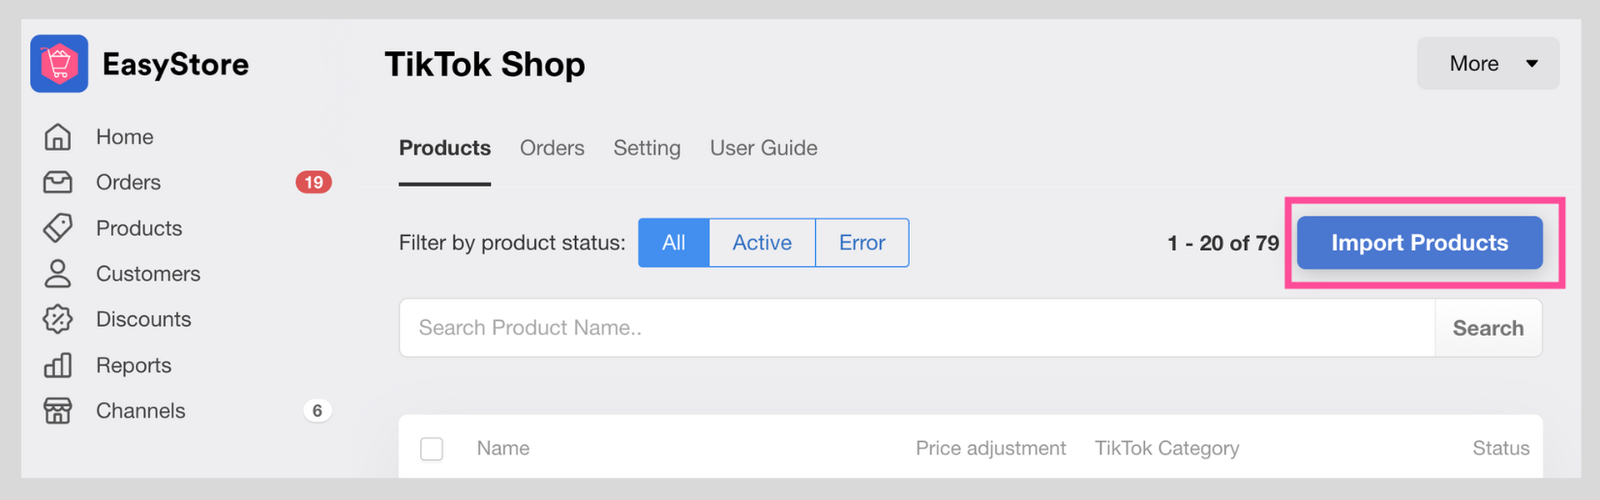The width and height of the screenshot is (1600, 500).
Task: Tick the select-all checkbox beside Name
Action: 432,449
